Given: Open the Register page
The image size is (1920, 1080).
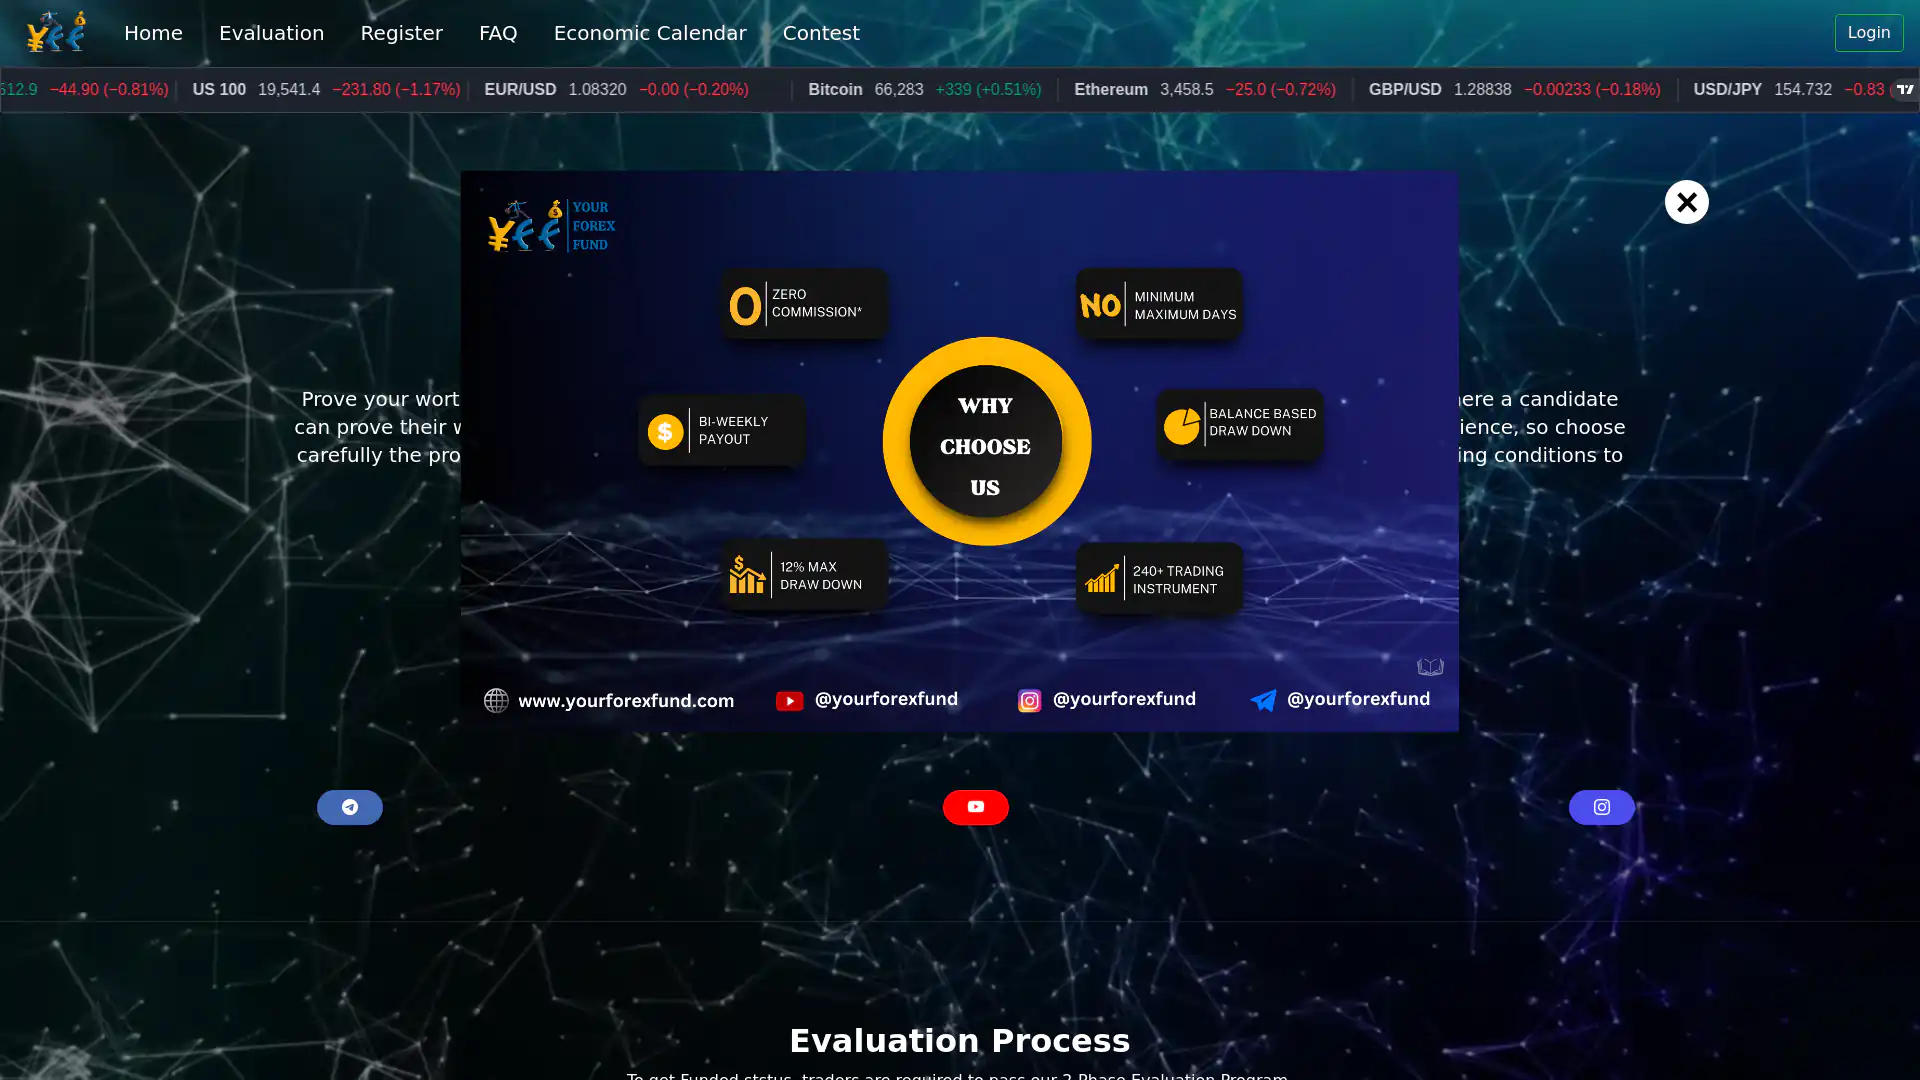Looking at the screenshot, I should coord(401,33).
